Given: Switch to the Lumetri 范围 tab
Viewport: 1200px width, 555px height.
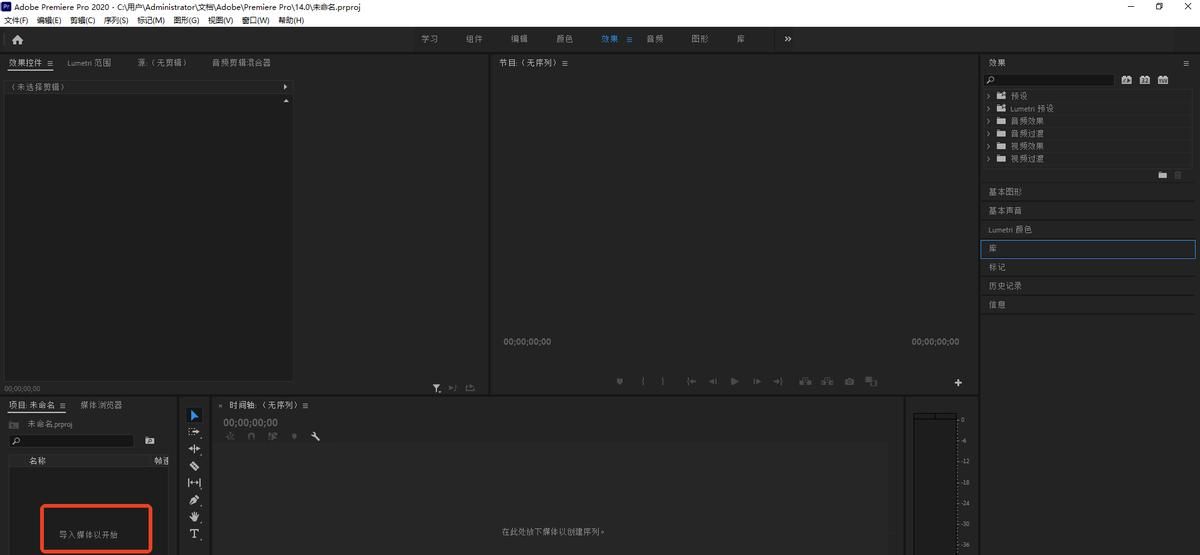Looking at the screenshot, I should [x=89, y=63].
